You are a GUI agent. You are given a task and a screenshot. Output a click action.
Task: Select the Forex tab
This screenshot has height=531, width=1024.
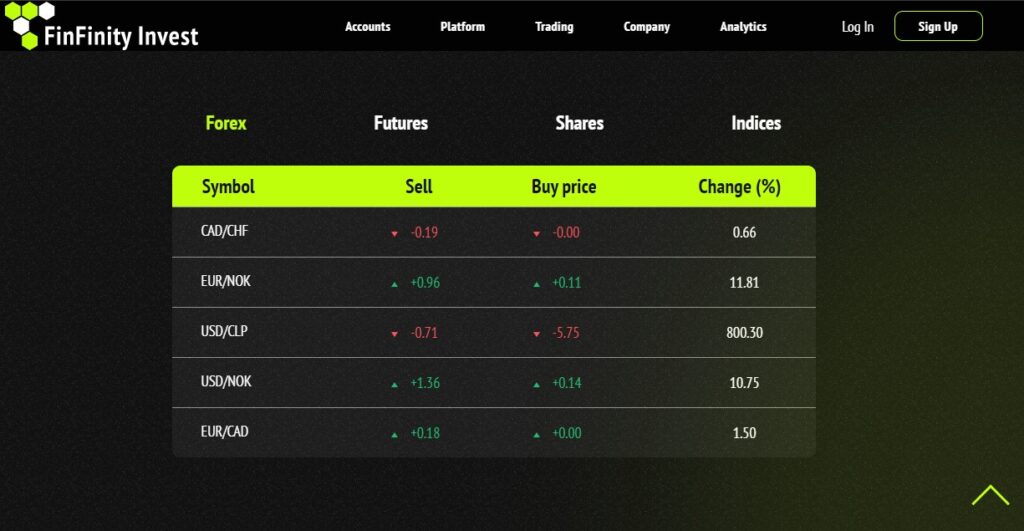[226, 123]
